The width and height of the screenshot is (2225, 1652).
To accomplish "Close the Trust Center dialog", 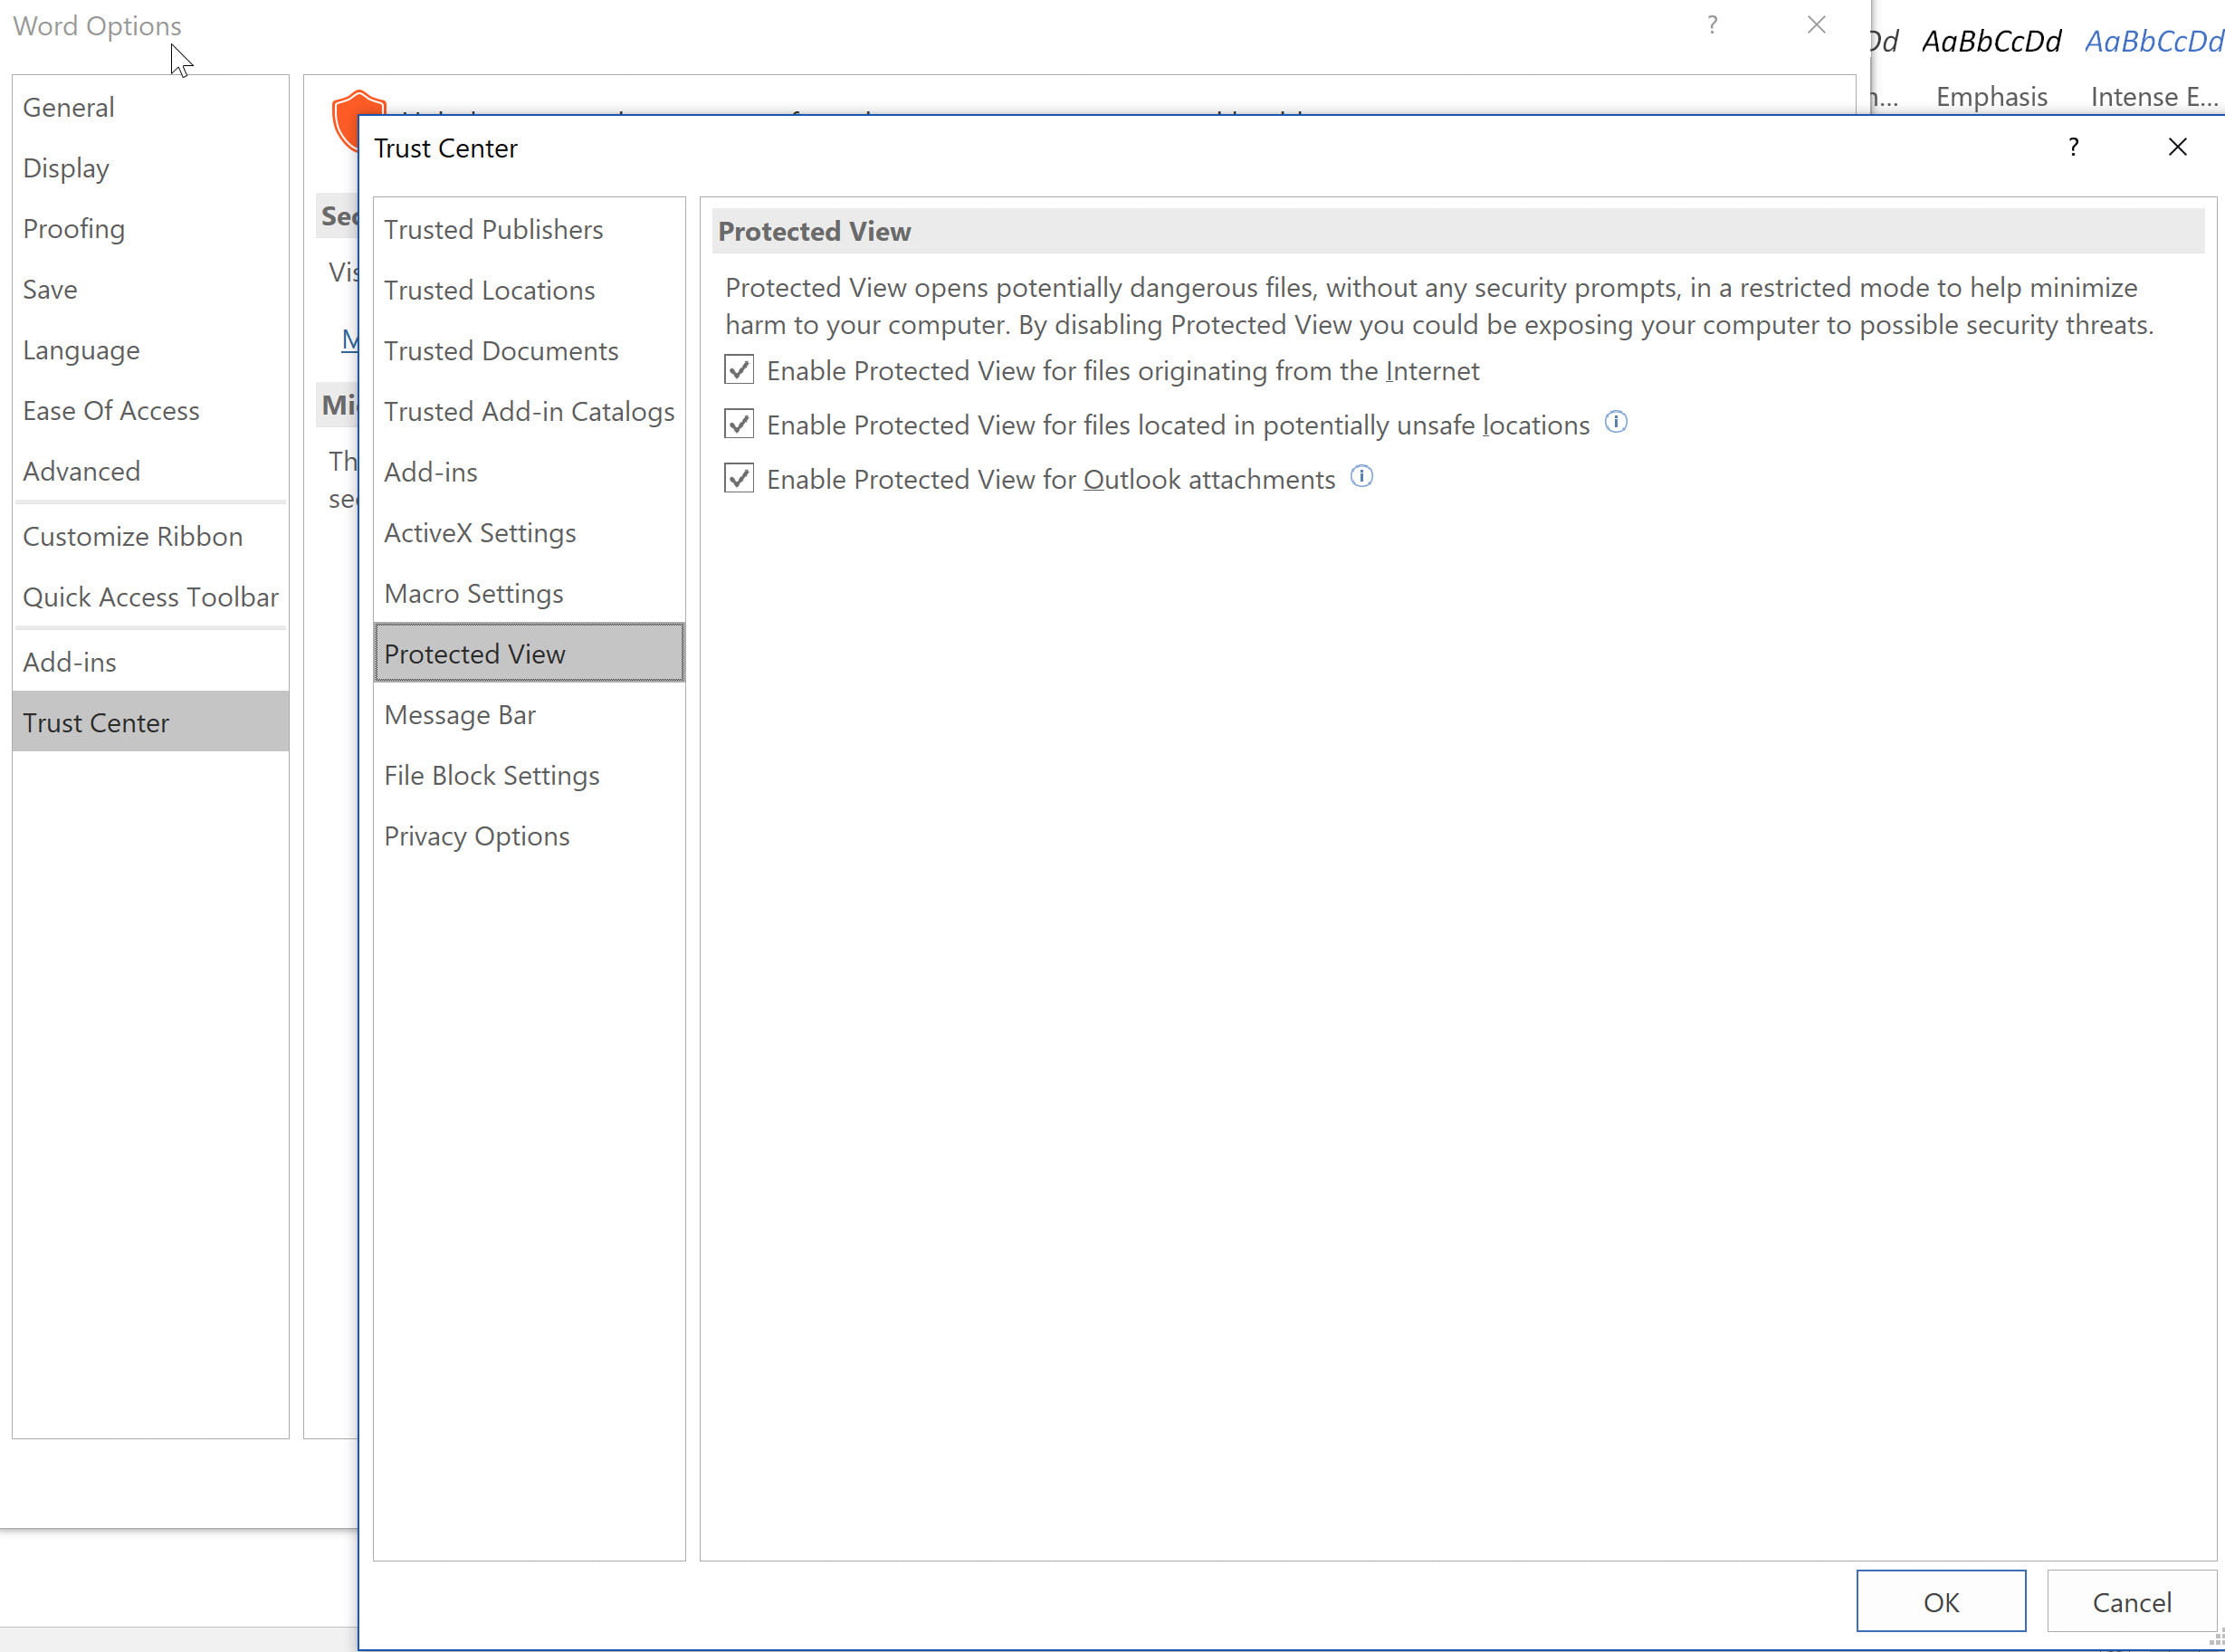I will coord(2177,147).
